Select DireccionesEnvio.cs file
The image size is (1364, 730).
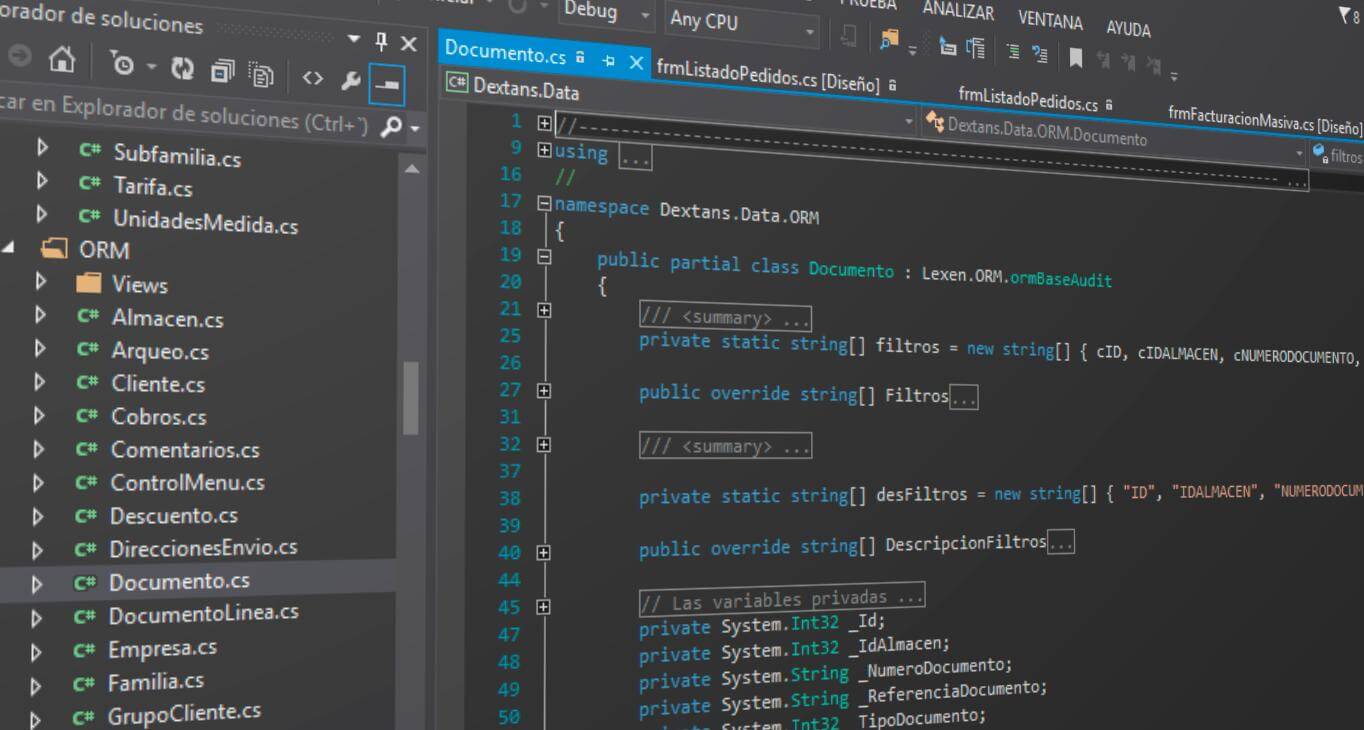click(203, 548)
